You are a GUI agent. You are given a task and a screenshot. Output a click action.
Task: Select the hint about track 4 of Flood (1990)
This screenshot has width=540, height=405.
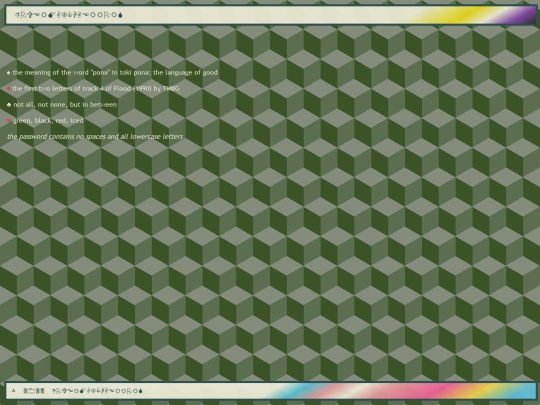[96, 89]
